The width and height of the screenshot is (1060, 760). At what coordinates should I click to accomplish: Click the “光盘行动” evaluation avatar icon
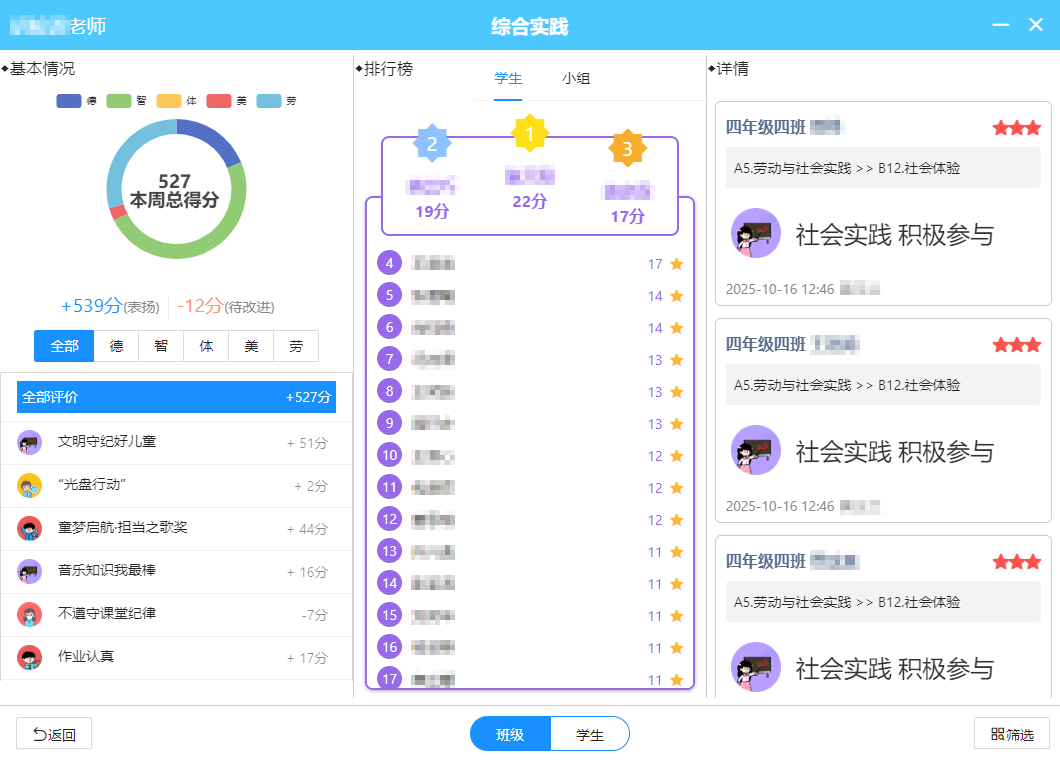tap(30, 486)
